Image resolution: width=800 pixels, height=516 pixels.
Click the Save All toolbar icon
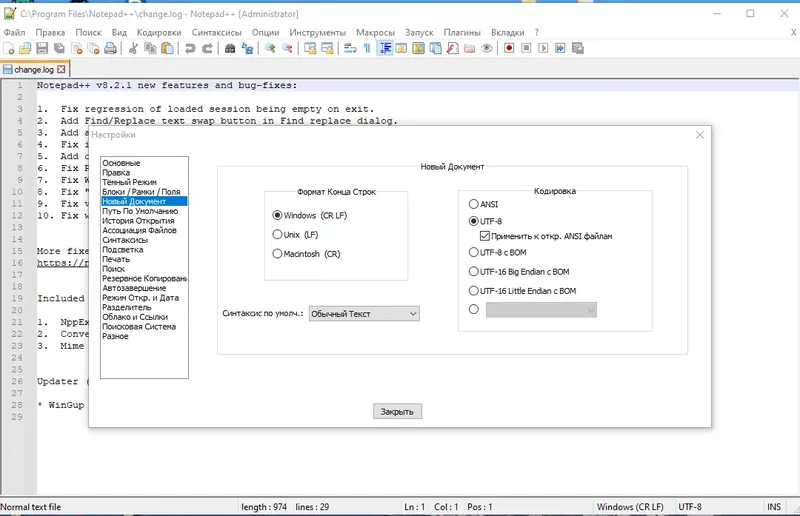[59, 48]
